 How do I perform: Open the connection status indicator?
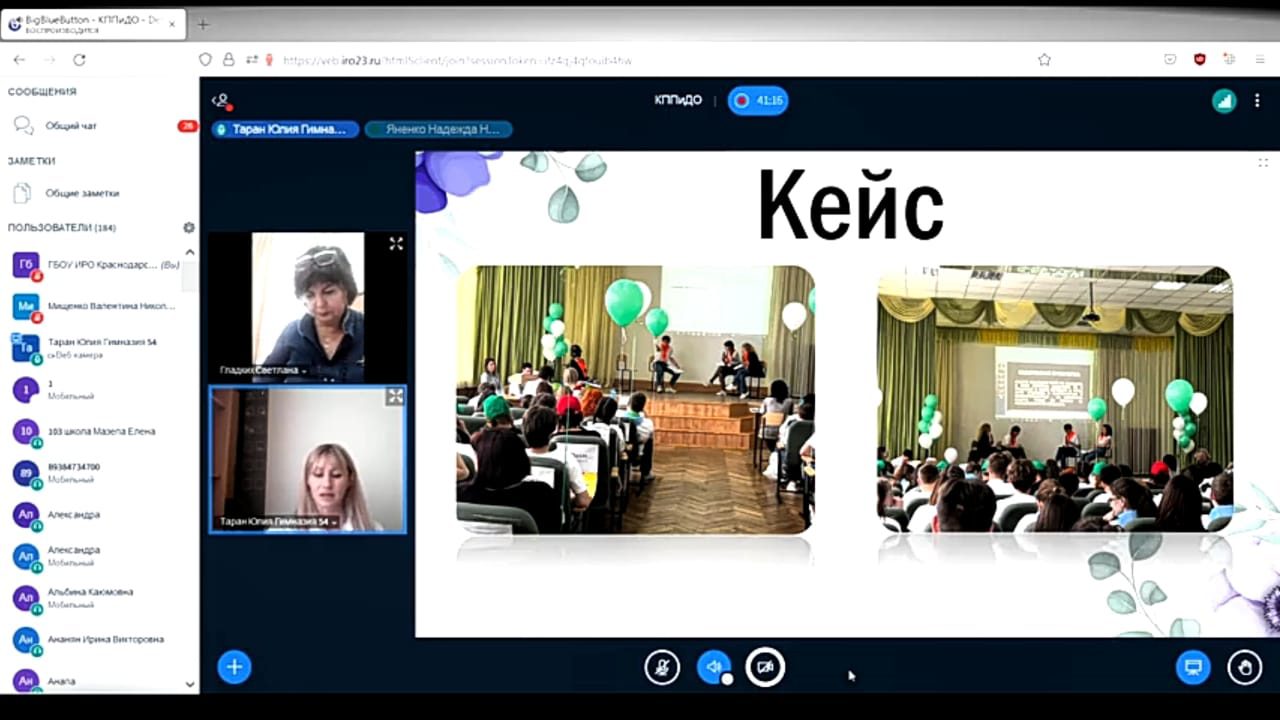[x=1224, y=100]
